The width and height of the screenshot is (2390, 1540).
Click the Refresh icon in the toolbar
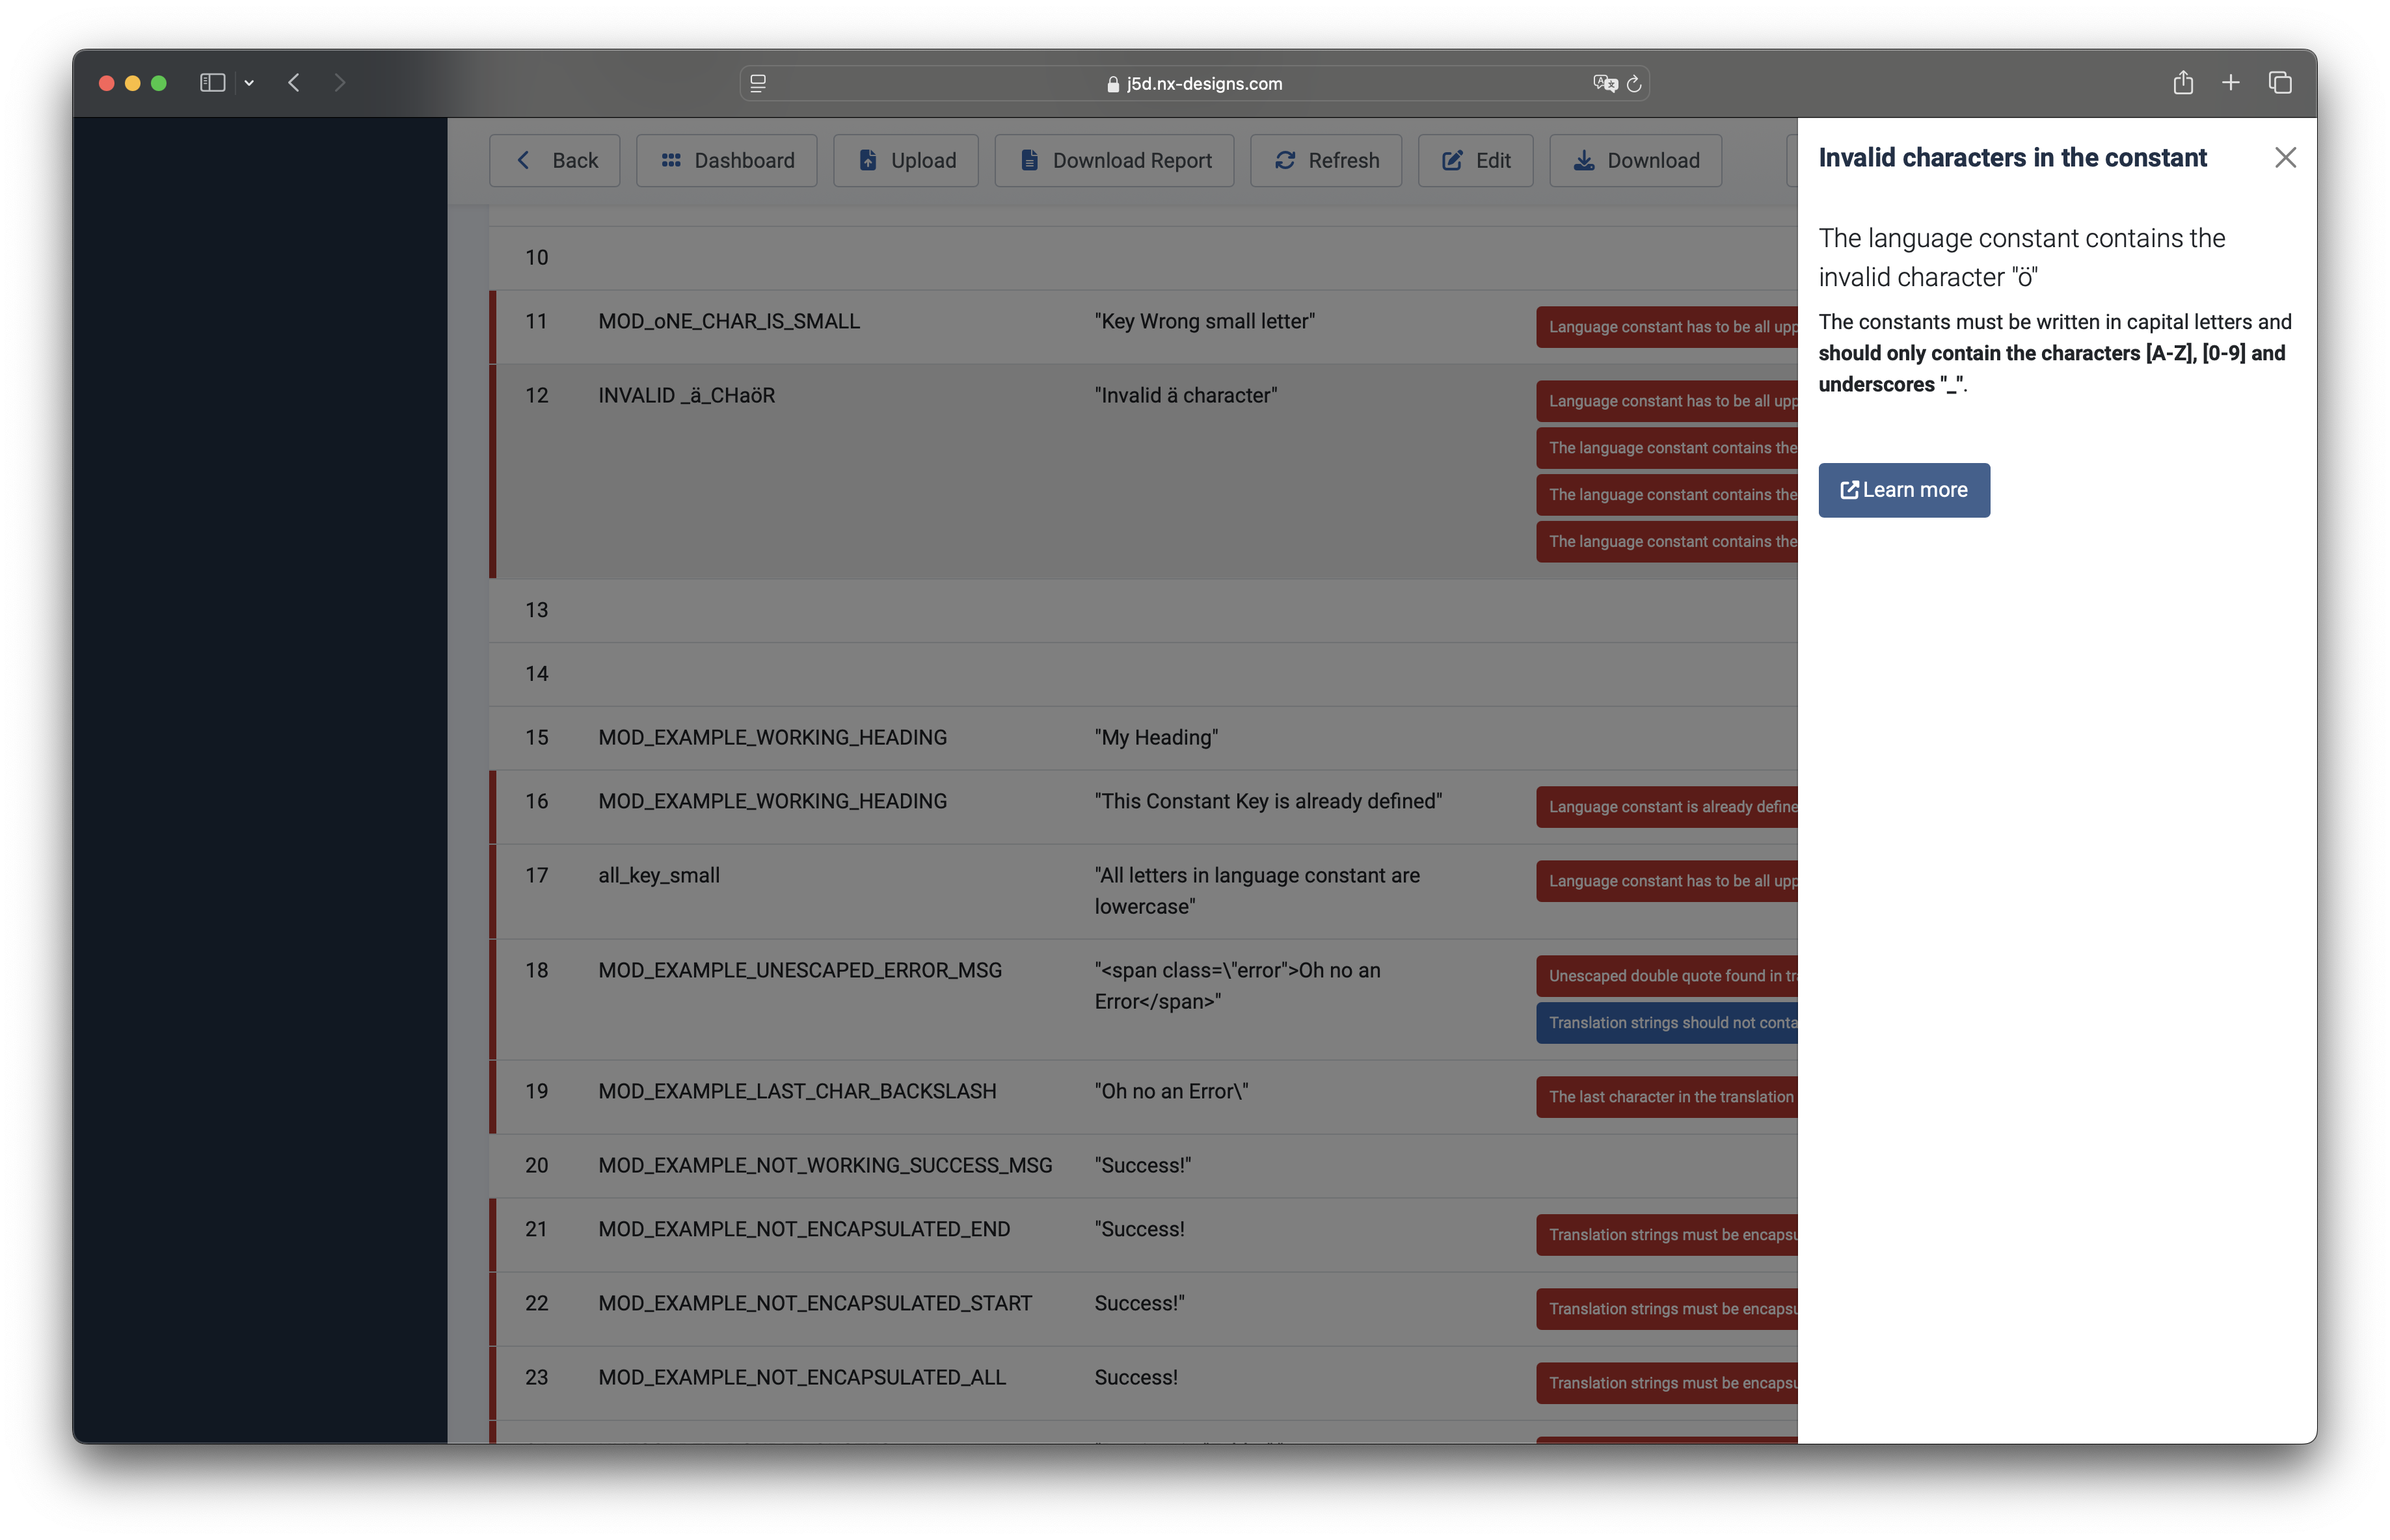[x=1286, y=160]
